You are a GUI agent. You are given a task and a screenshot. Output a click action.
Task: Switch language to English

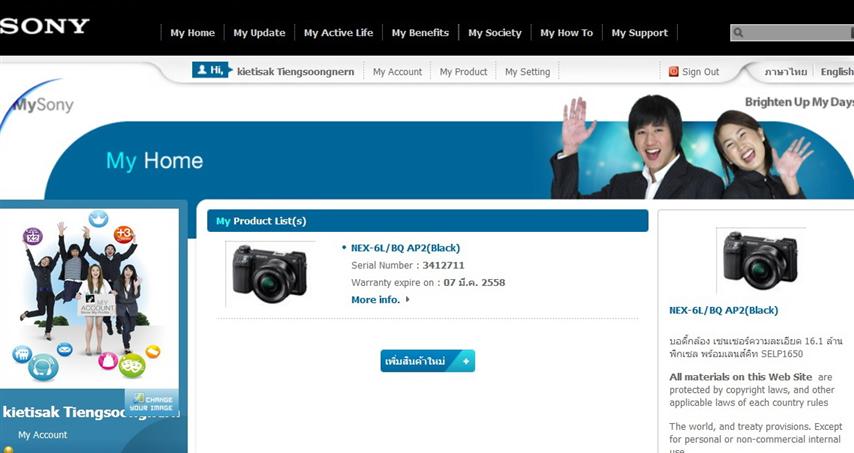click(x=837, y=72)
